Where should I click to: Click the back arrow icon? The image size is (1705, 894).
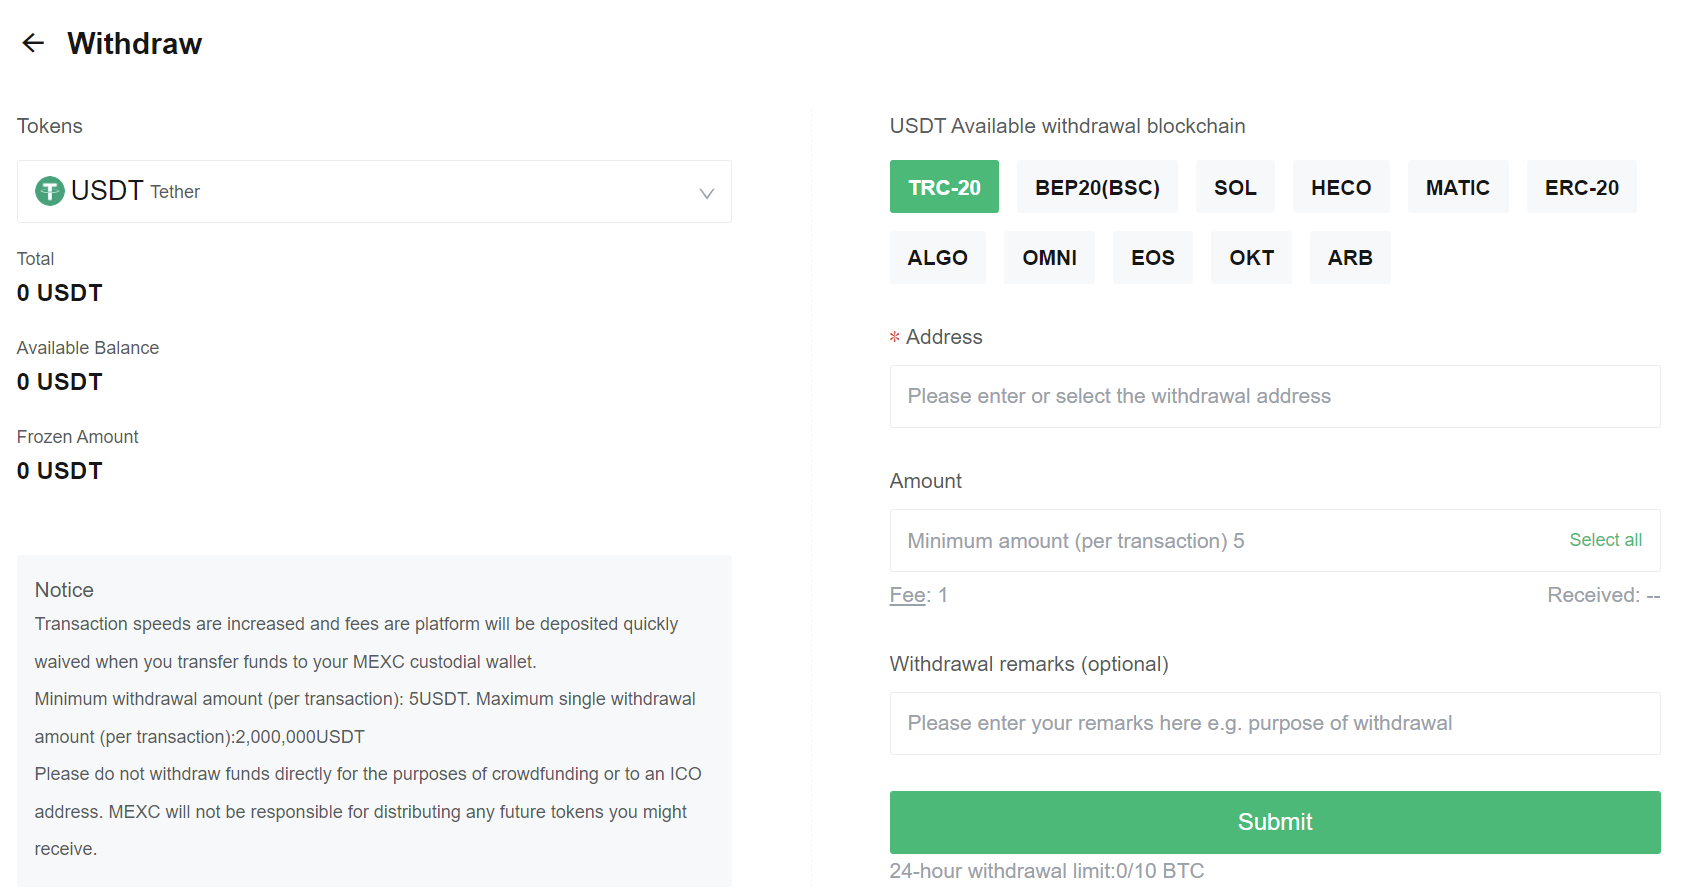coord(33,43)
